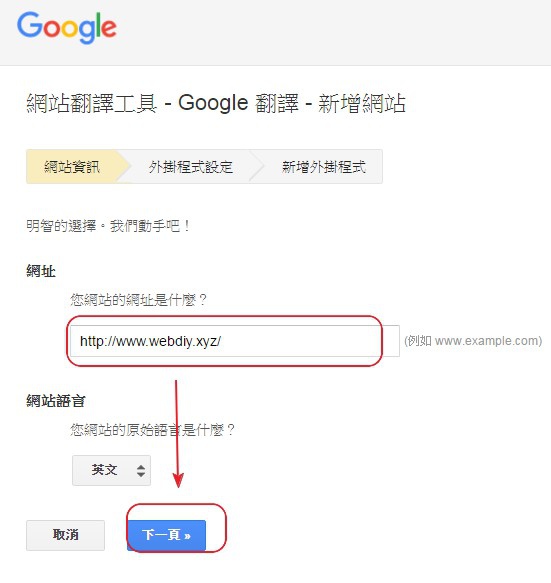This screenshot has height=583, width=551.
Task: Go to the 外掛程式設定 step
Action: click(x=191, y=167)
